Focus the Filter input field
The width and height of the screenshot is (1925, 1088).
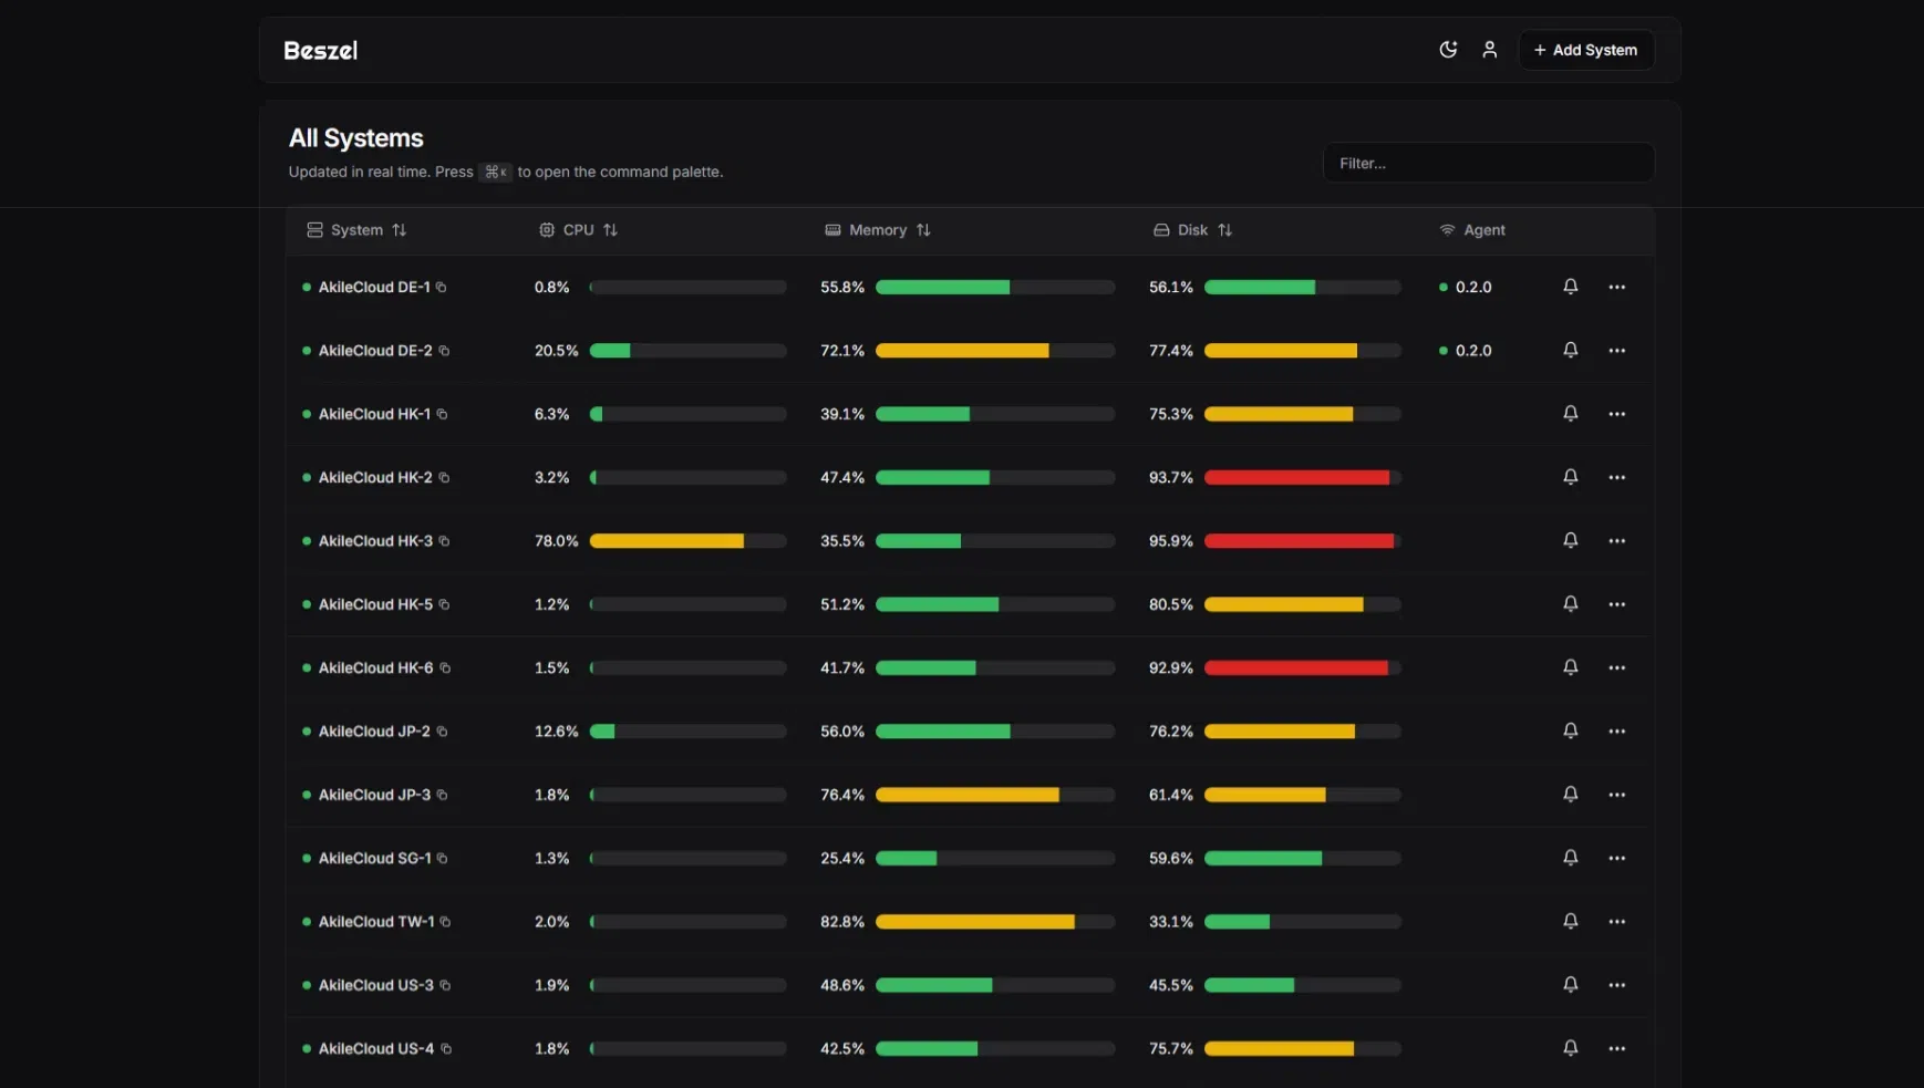point(1488,163)
